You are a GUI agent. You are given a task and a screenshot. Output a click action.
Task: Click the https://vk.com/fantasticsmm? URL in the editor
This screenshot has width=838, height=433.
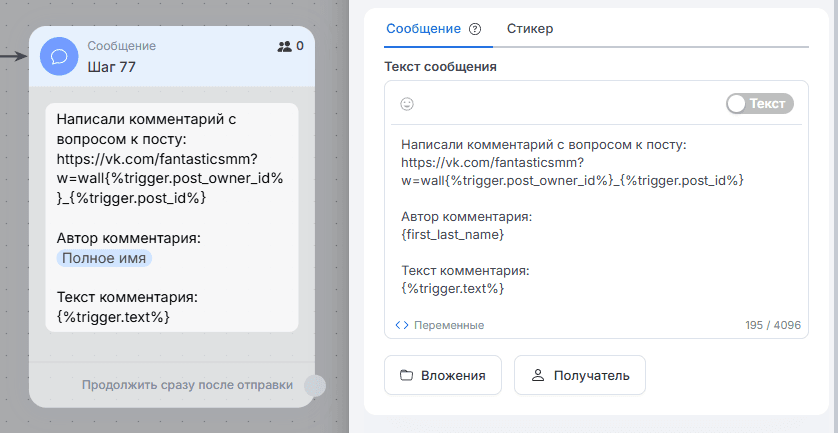point(494,163)
